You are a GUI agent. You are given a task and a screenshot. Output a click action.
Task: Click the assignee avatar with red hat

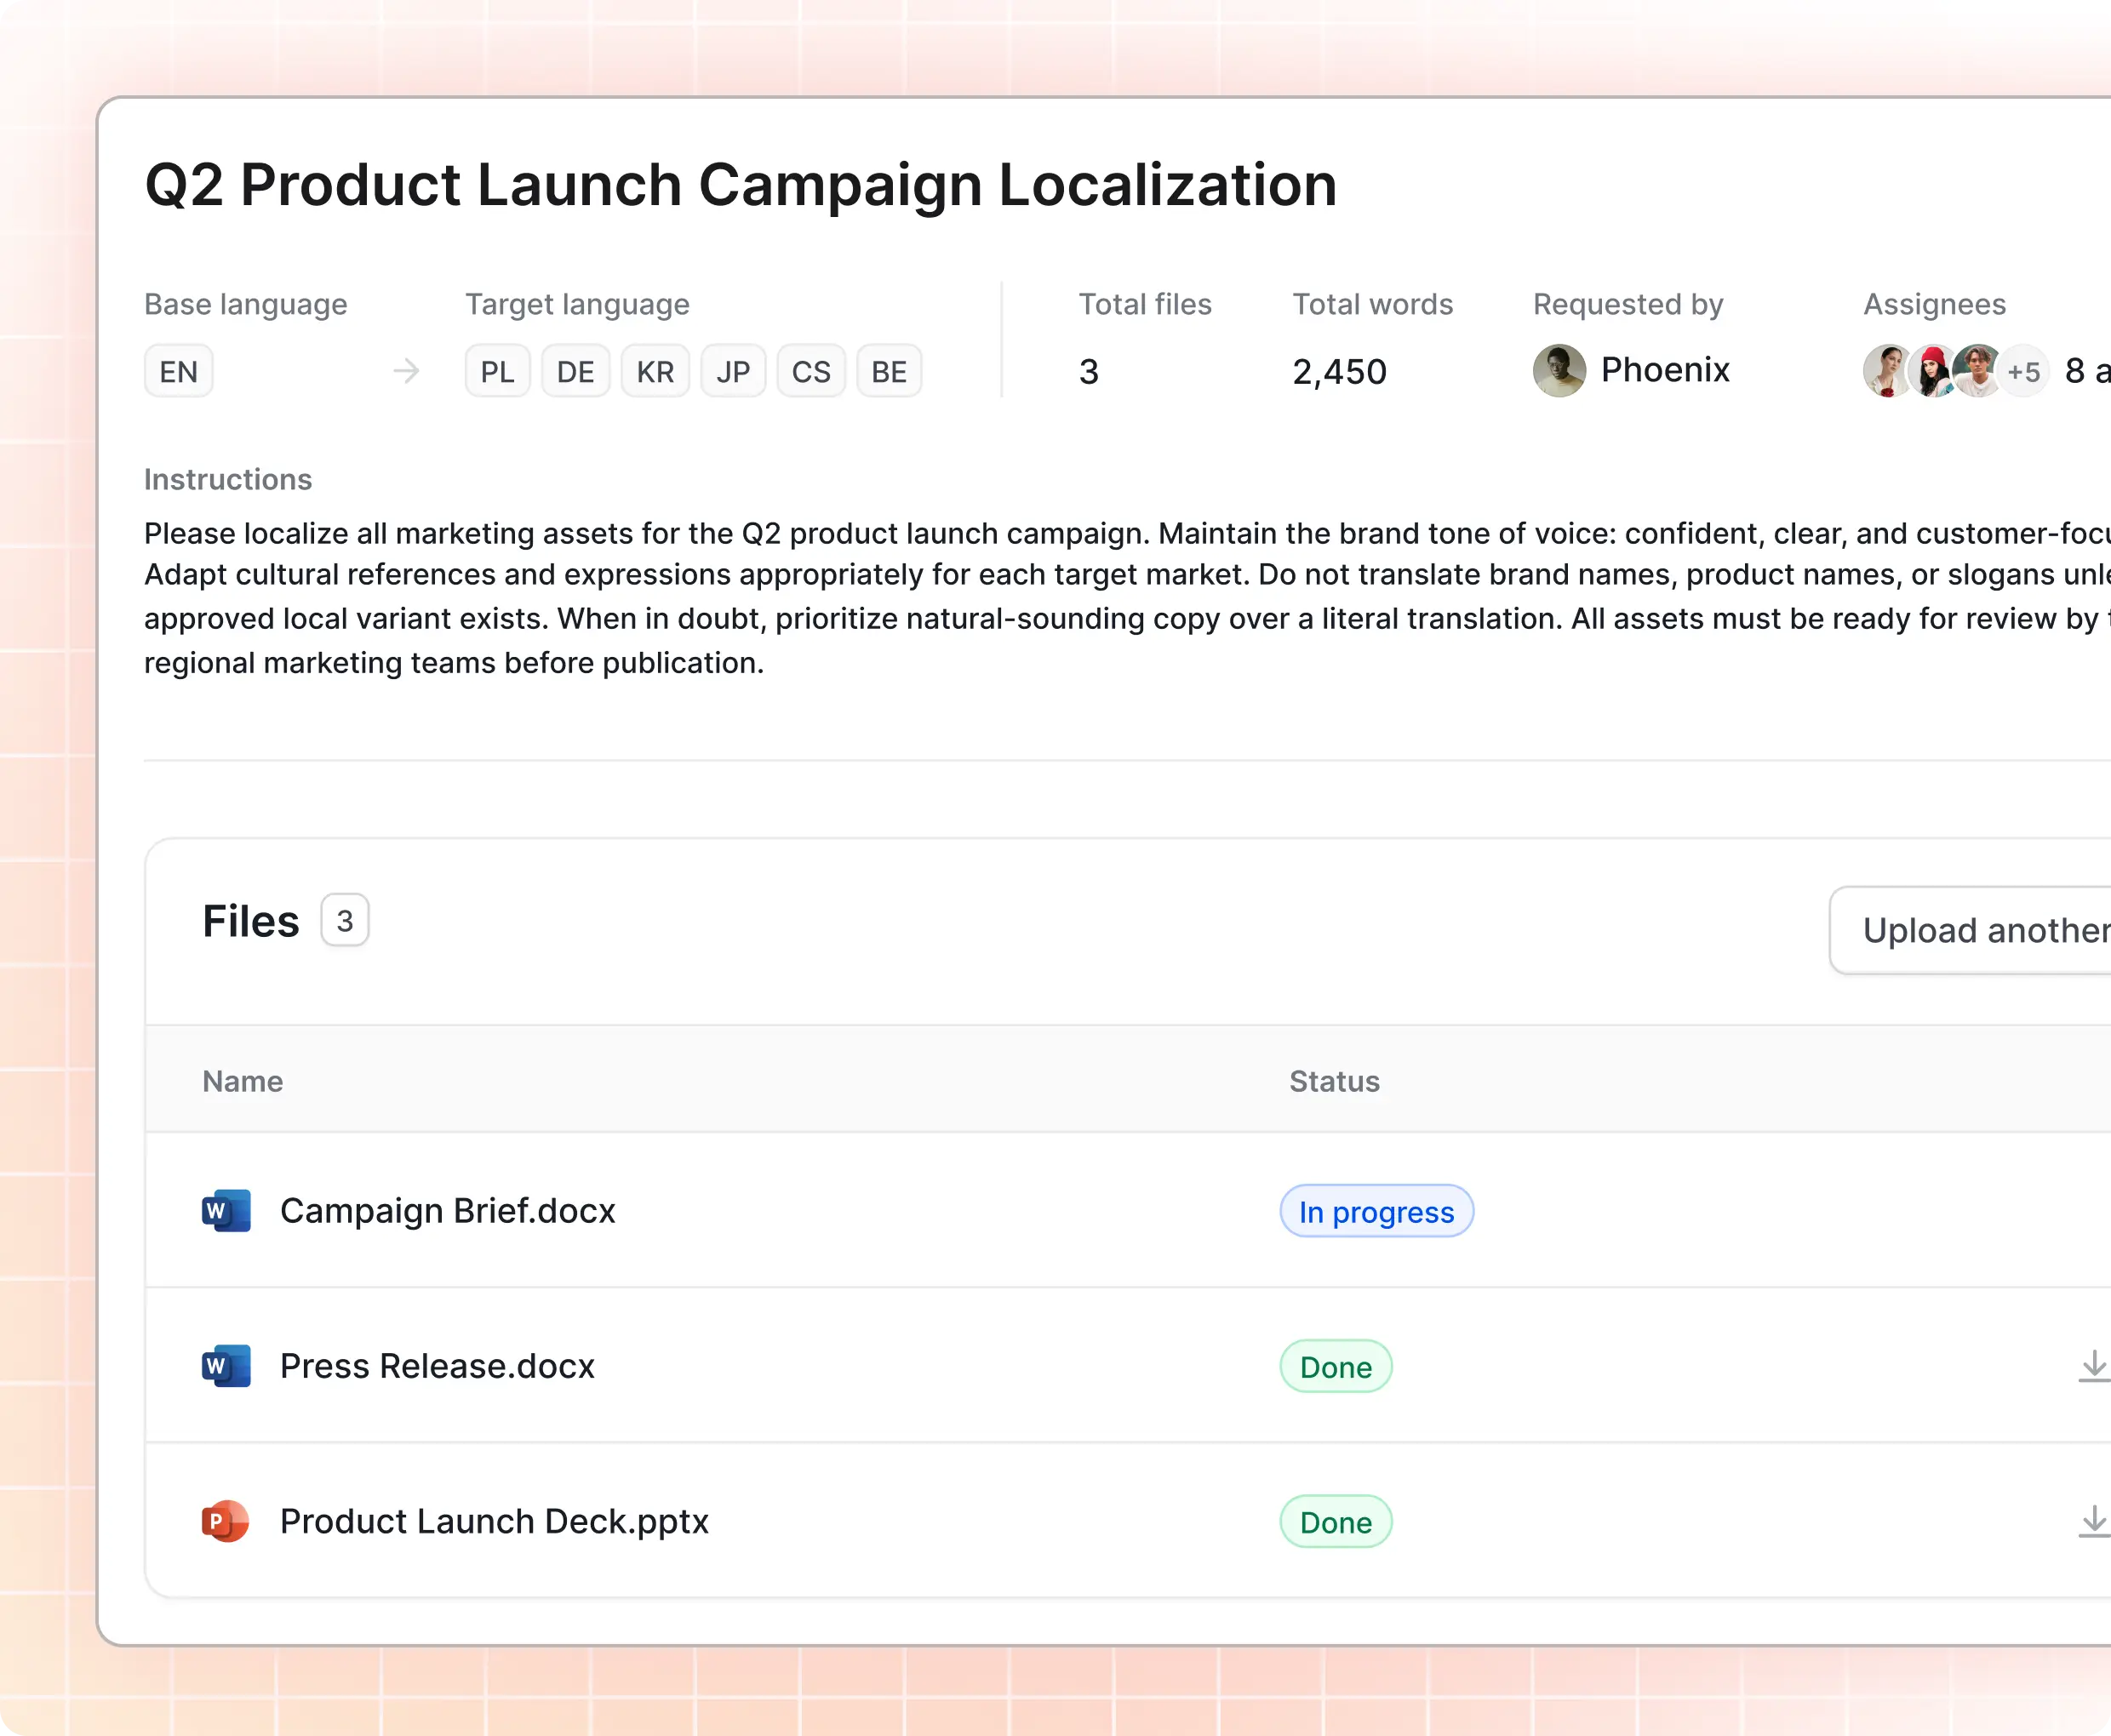point(1932,371)
